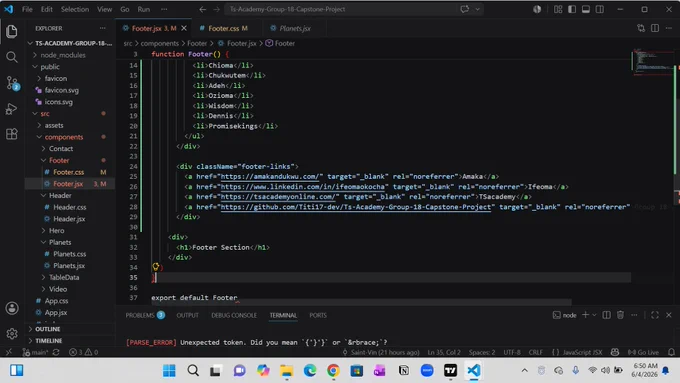Open Run and Debug view
The image size is (680, 383).
(x=12, y=108)
